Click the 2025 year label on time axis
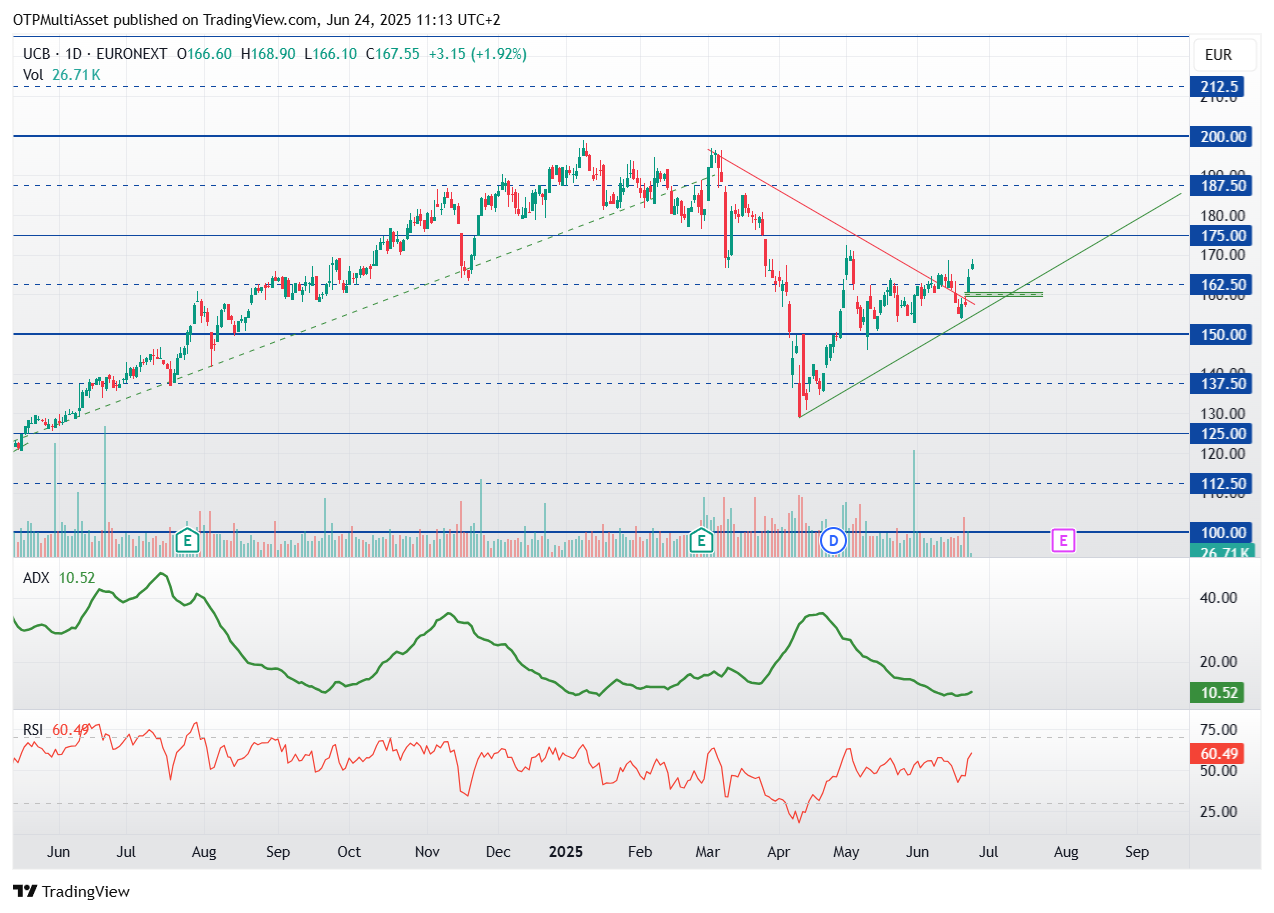The image size is (1274, 913). click(566, 852)
